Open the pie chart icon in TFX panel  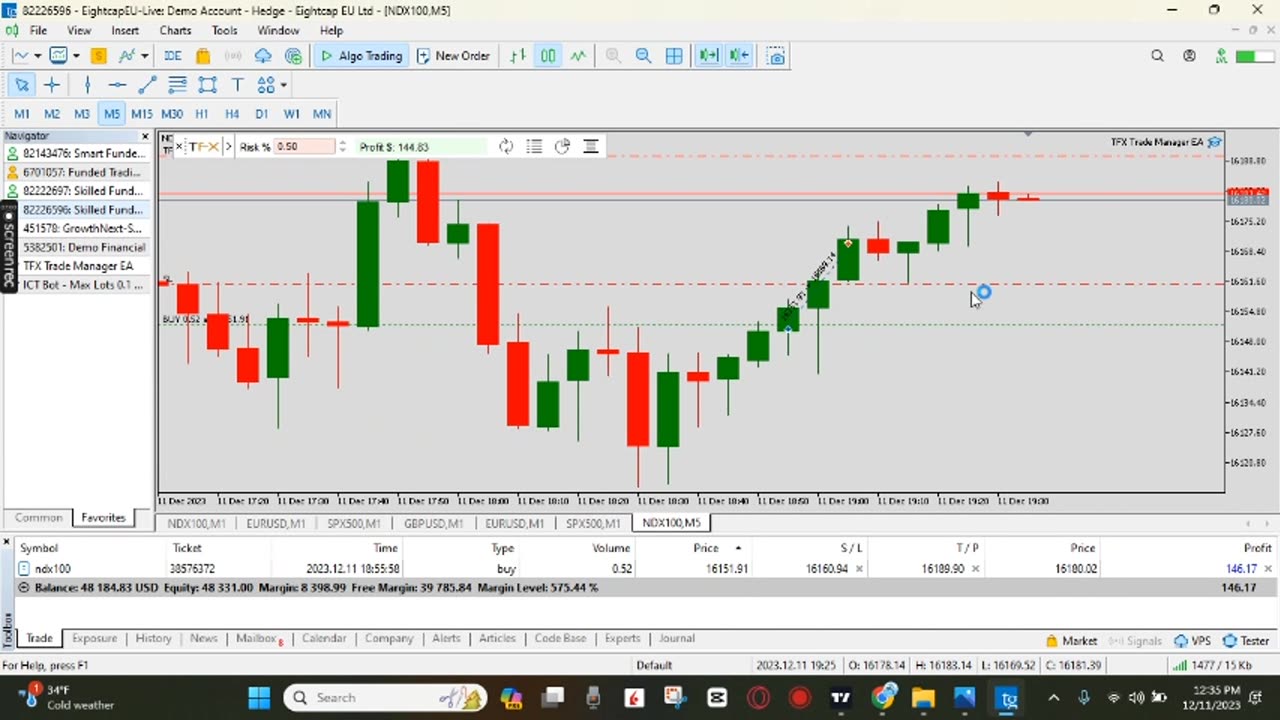(x=562, y=147)
